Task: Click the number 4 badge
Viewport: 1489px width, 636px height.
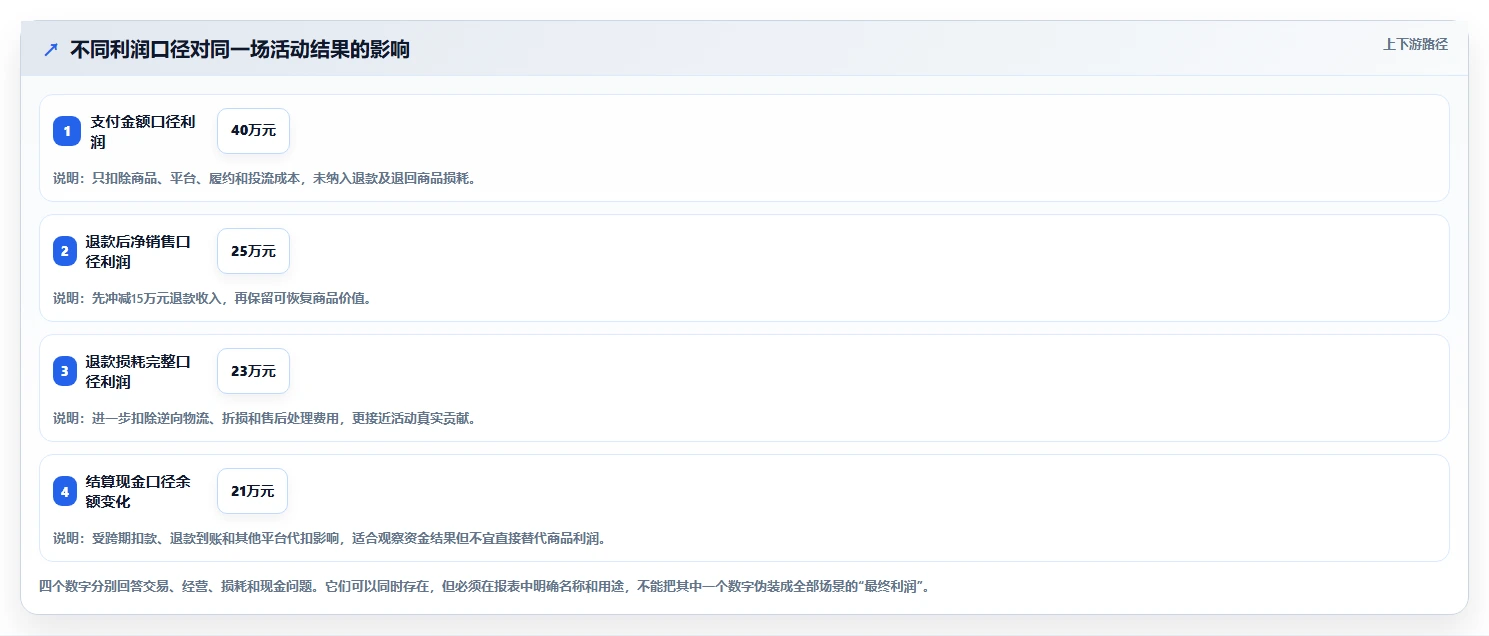Action: tap(65, 491)
